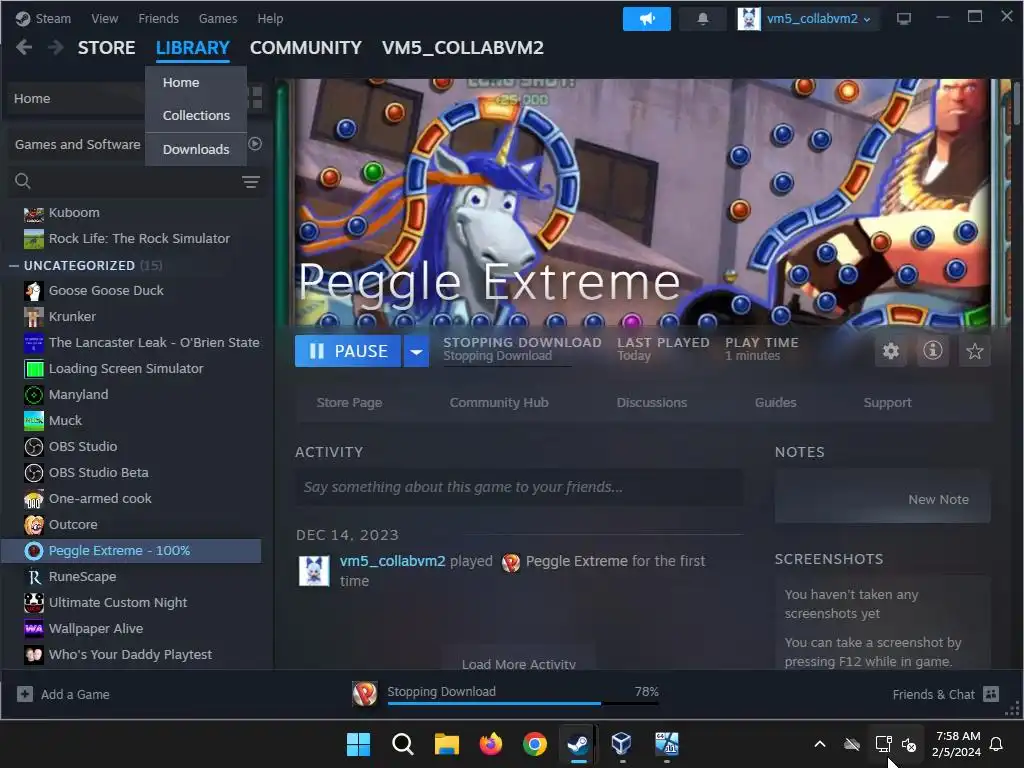This screenshot has width=1024, height=768.
Task: Show Peggle Extreme game info icon
Action: click(x=933, y=351)
